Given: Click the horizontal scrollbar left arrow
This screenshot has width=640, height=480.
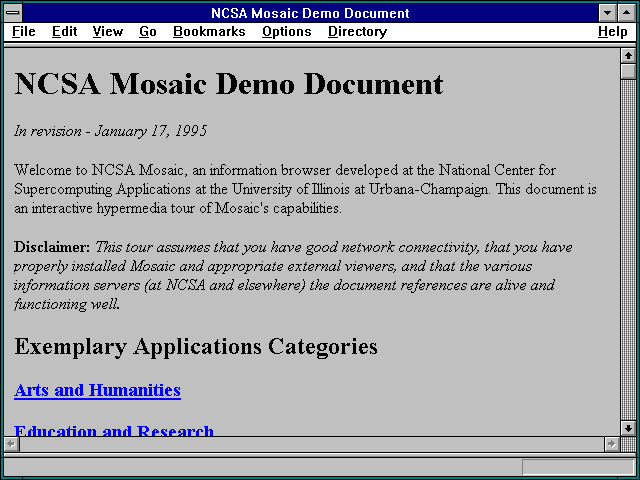Looking at the screenshot, I should (x=11, y=444).
